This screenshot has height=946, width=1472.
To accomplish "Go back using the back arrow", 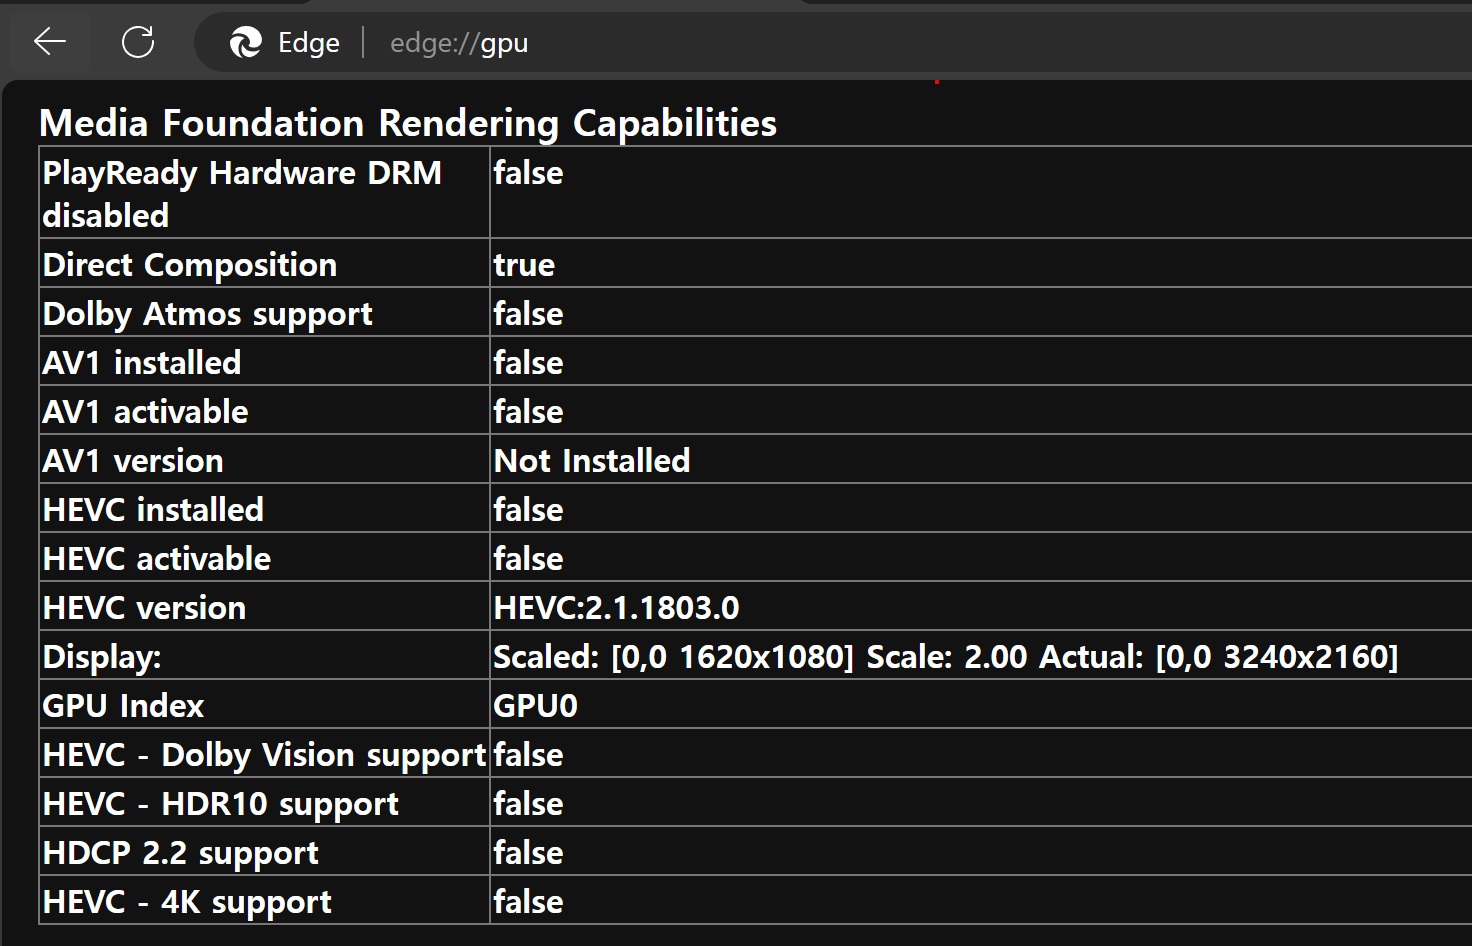I will 50,42.
